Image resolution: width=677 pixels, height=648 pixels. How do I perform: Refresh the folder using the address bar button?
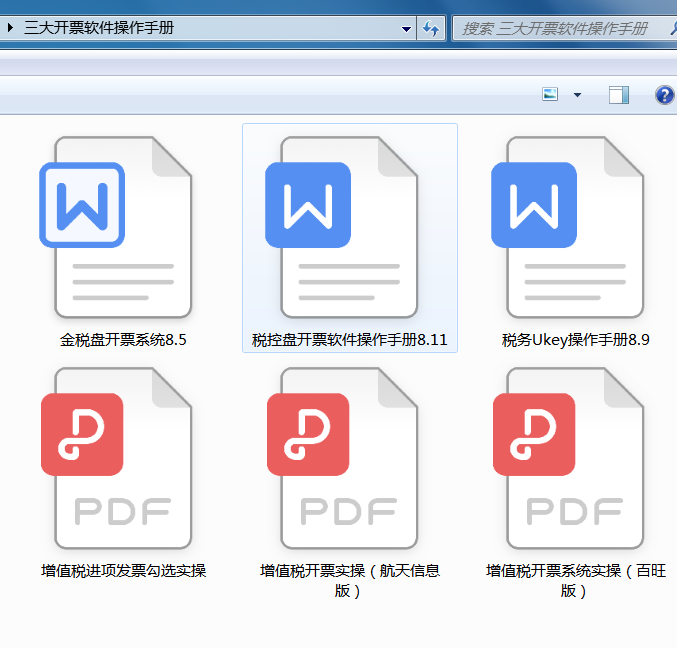(x=431, y=29)
